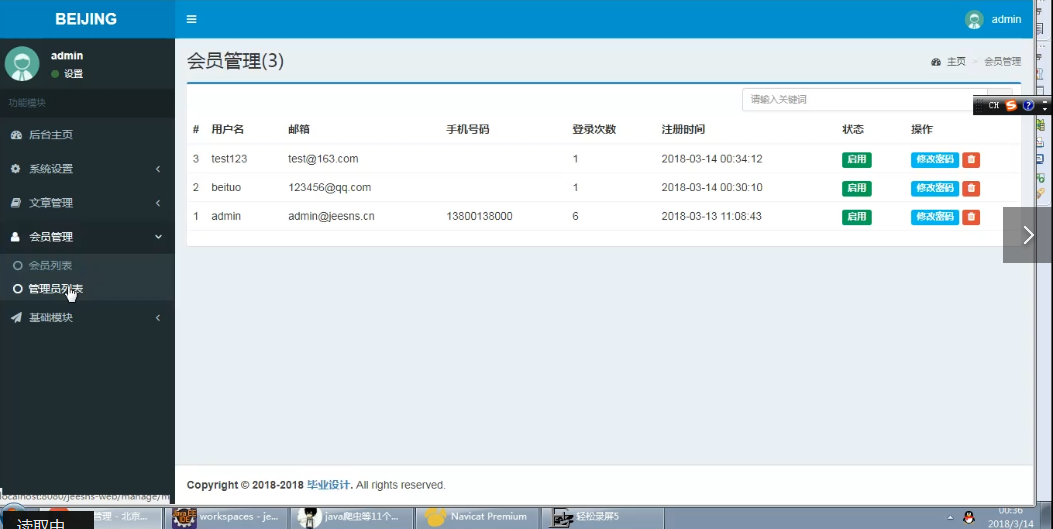The image size is (1053, 529).
Task: Expand the 基础模块 menu chevron
Action: coord(158,318)
